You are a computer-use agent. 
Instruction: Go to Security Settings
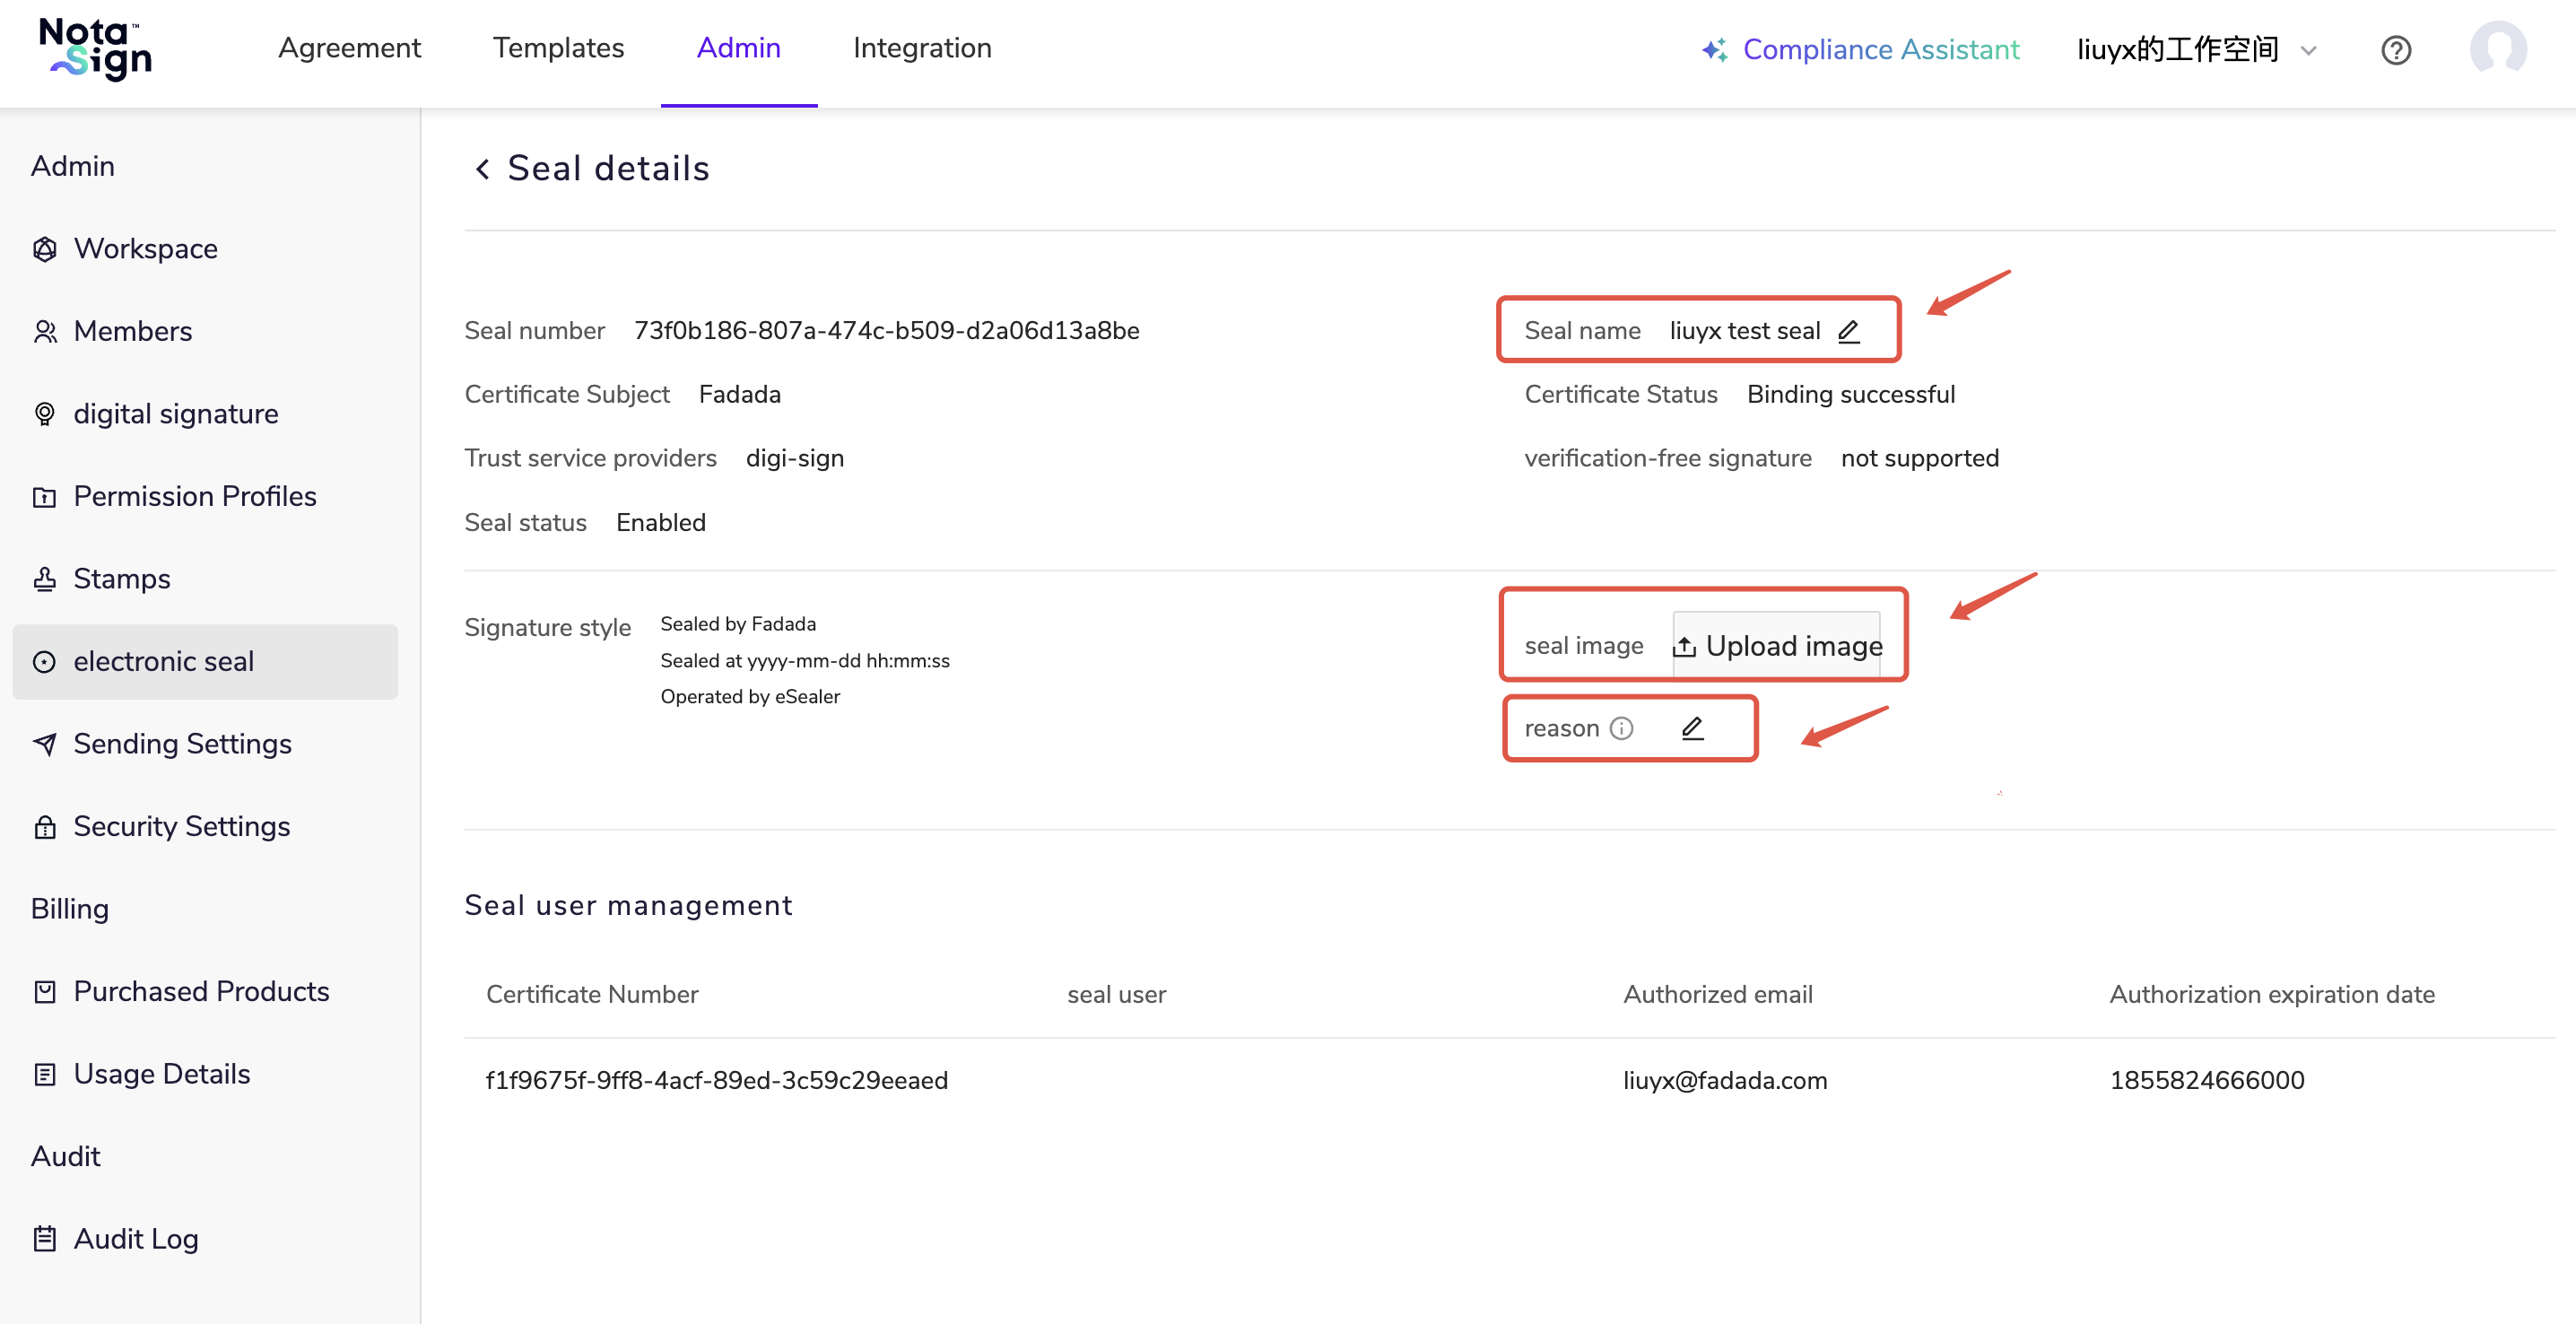[181, 826]
